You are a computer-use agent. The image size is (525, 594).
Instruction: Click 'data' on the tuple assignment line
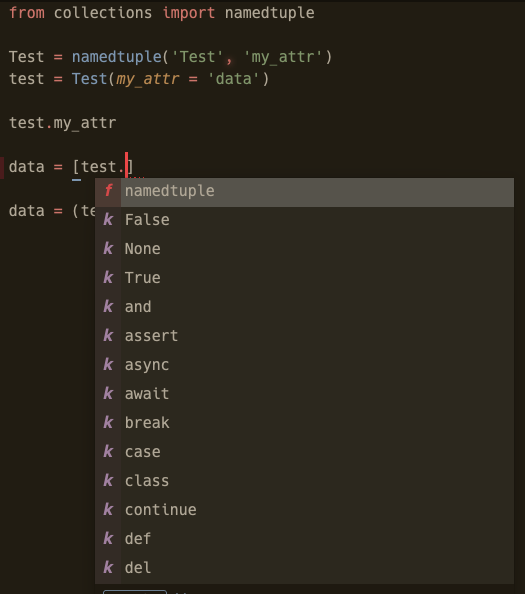[x=27, y=211]
